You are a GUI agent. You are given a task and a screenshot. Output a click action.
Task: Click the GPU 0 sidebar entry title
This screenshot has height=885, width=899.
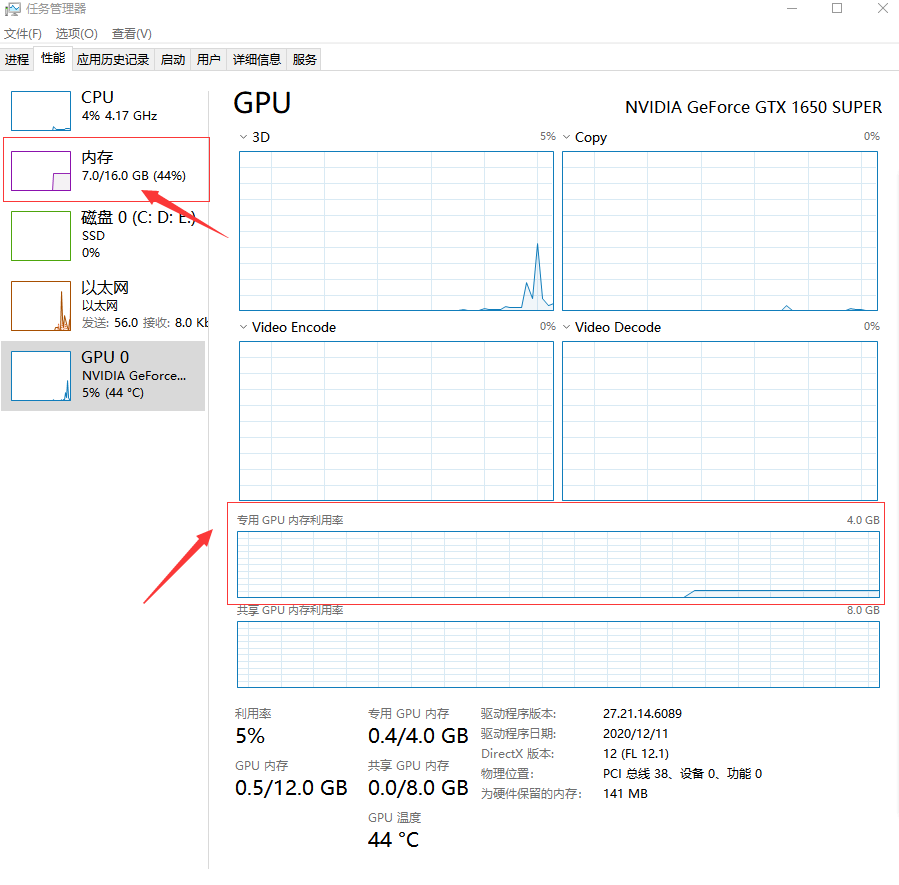click(105, 357)
